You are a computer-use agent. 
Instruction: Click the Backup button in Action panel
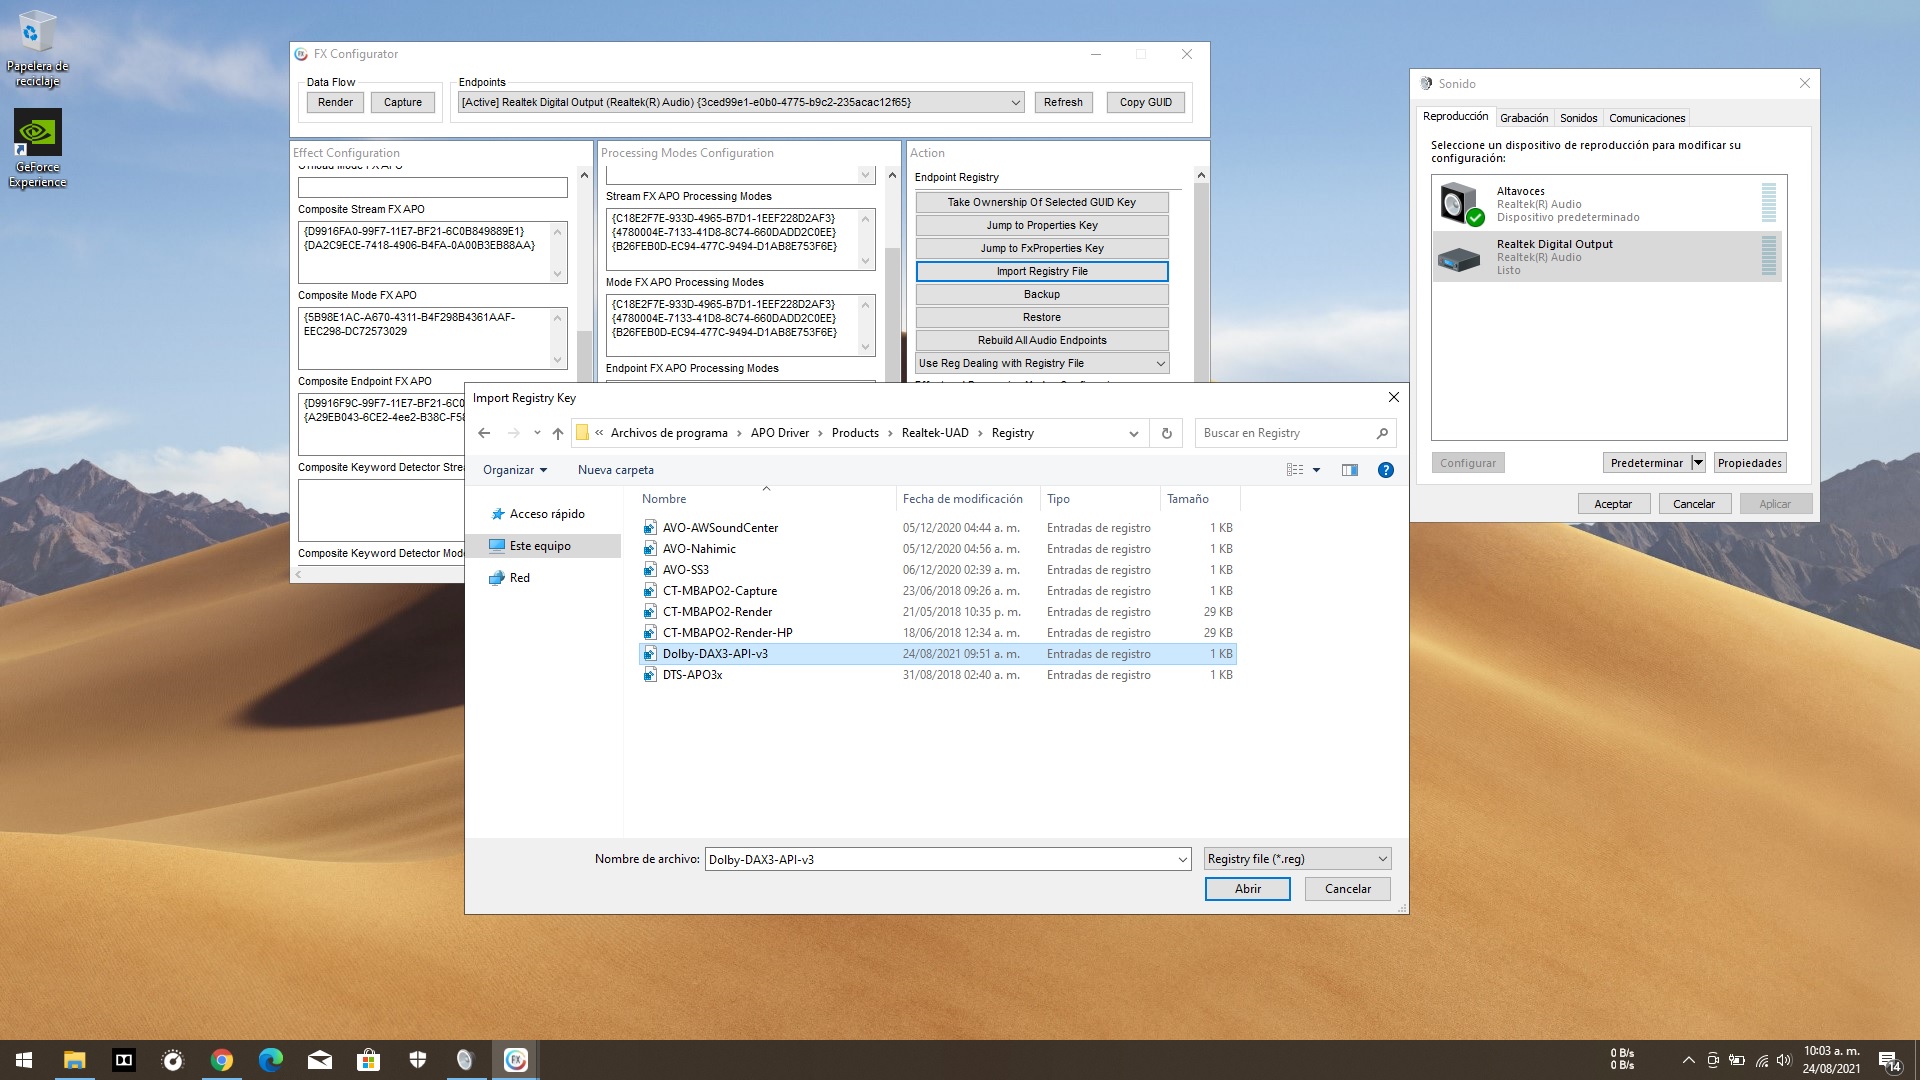1041,294
